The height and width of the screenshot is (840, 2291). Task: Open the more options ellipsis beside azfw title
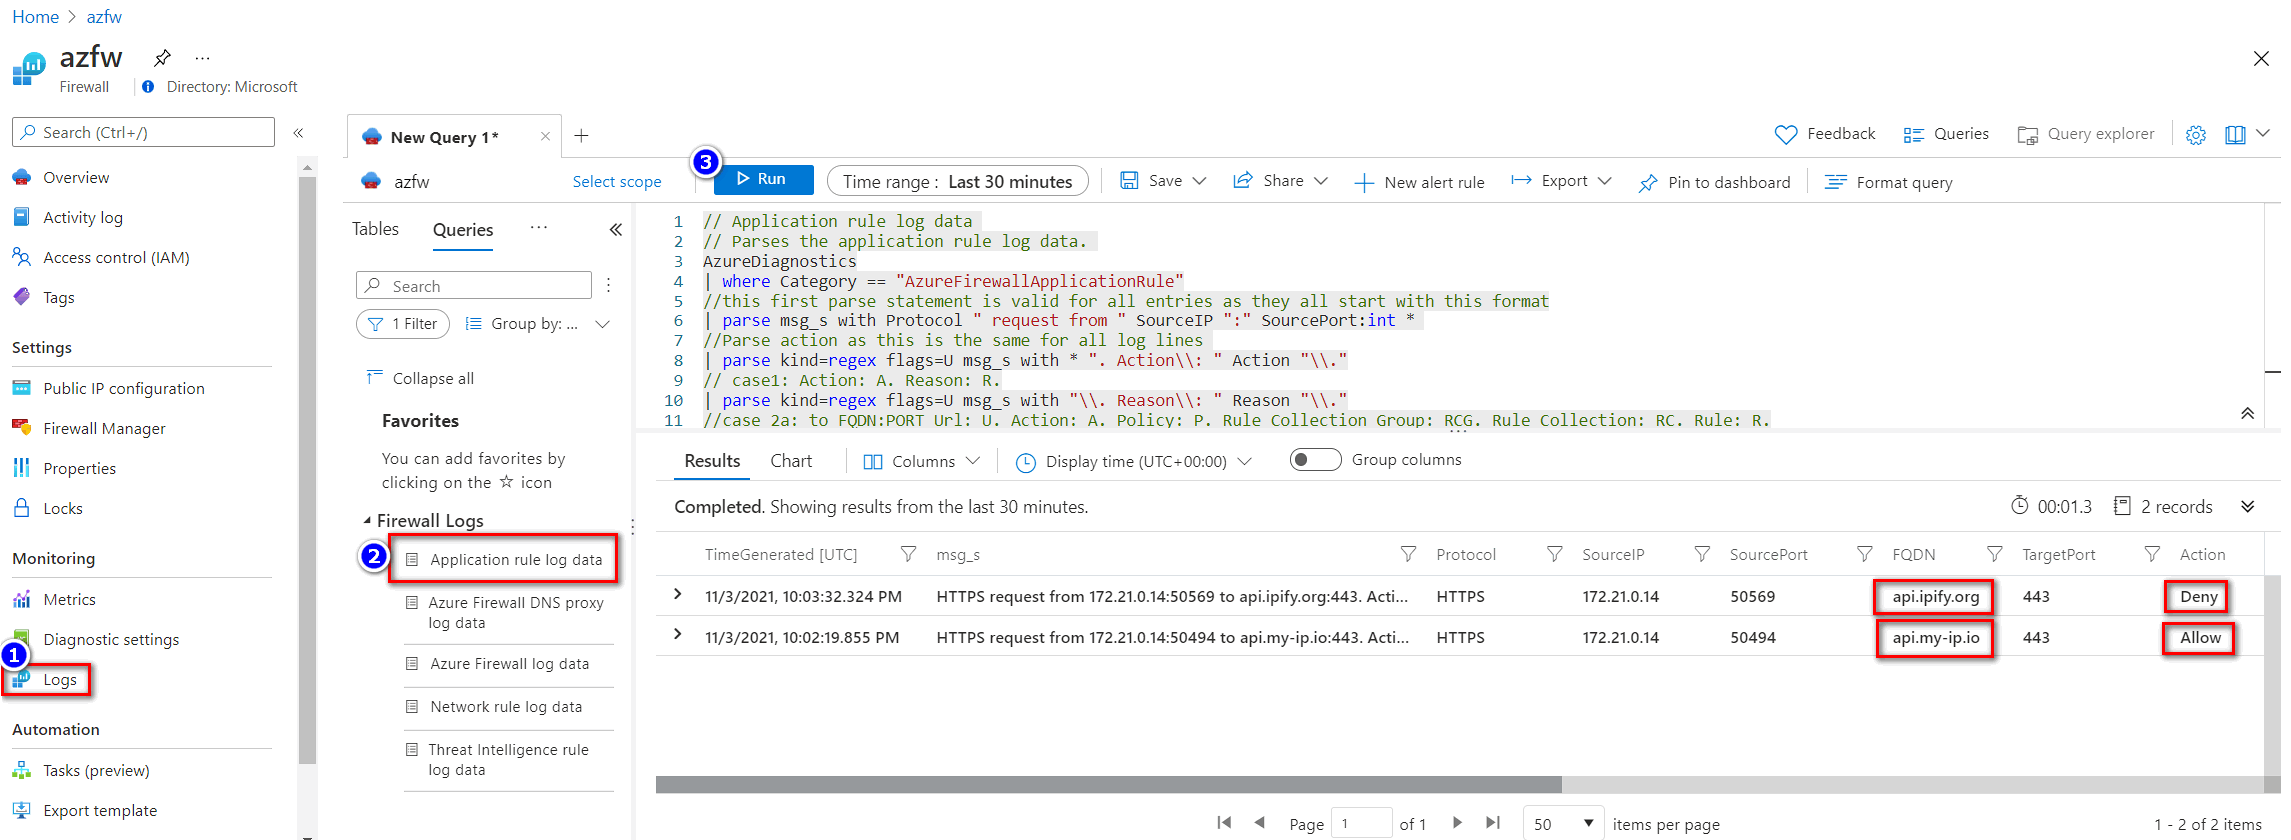pyautogui.click(x=202, y=58)
